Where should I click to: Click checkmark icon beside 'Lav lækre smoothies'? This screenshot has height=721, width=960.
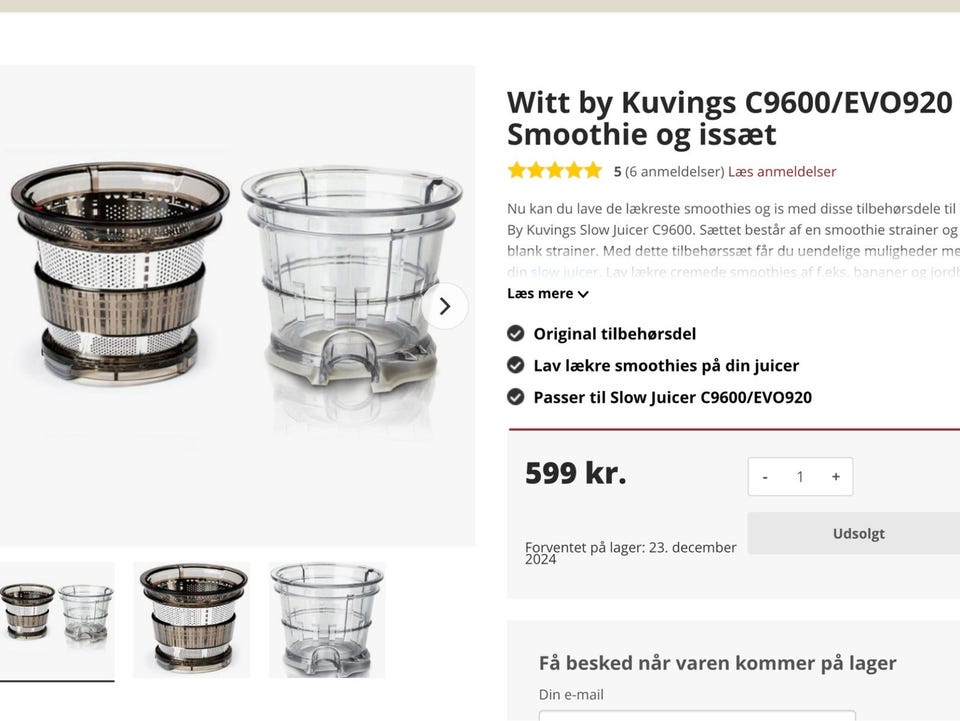tap(516, 365)
